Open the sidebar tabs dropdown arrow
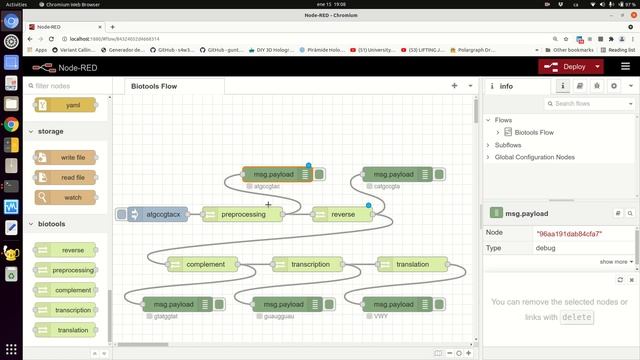 [631, 86]
